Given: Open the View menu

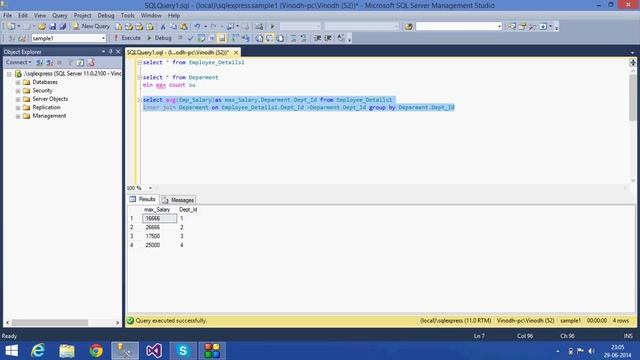Looking at the screenshot, I should click(40, 16).
